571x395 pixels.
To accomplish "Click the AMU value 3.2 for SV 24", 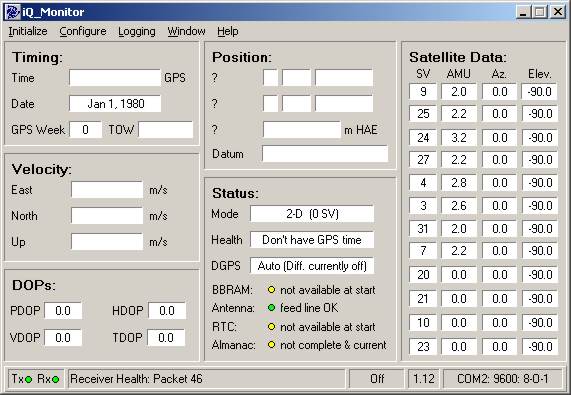I will tap(459, 138).
